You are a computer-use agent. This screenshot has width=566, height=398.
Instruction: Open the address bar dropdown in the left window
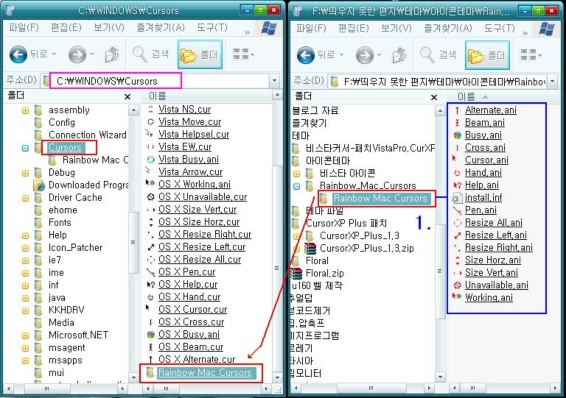274,81
